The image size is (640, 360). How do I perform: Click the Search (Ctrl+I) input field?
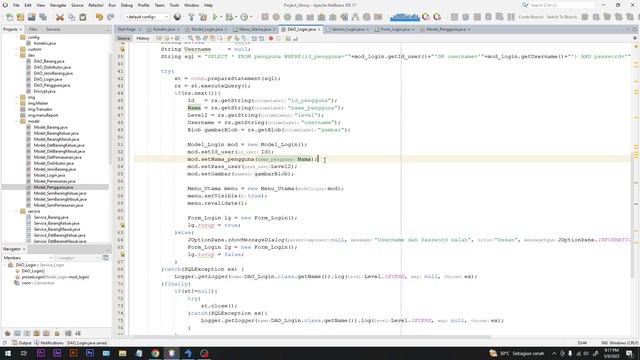tap(562, 5)
